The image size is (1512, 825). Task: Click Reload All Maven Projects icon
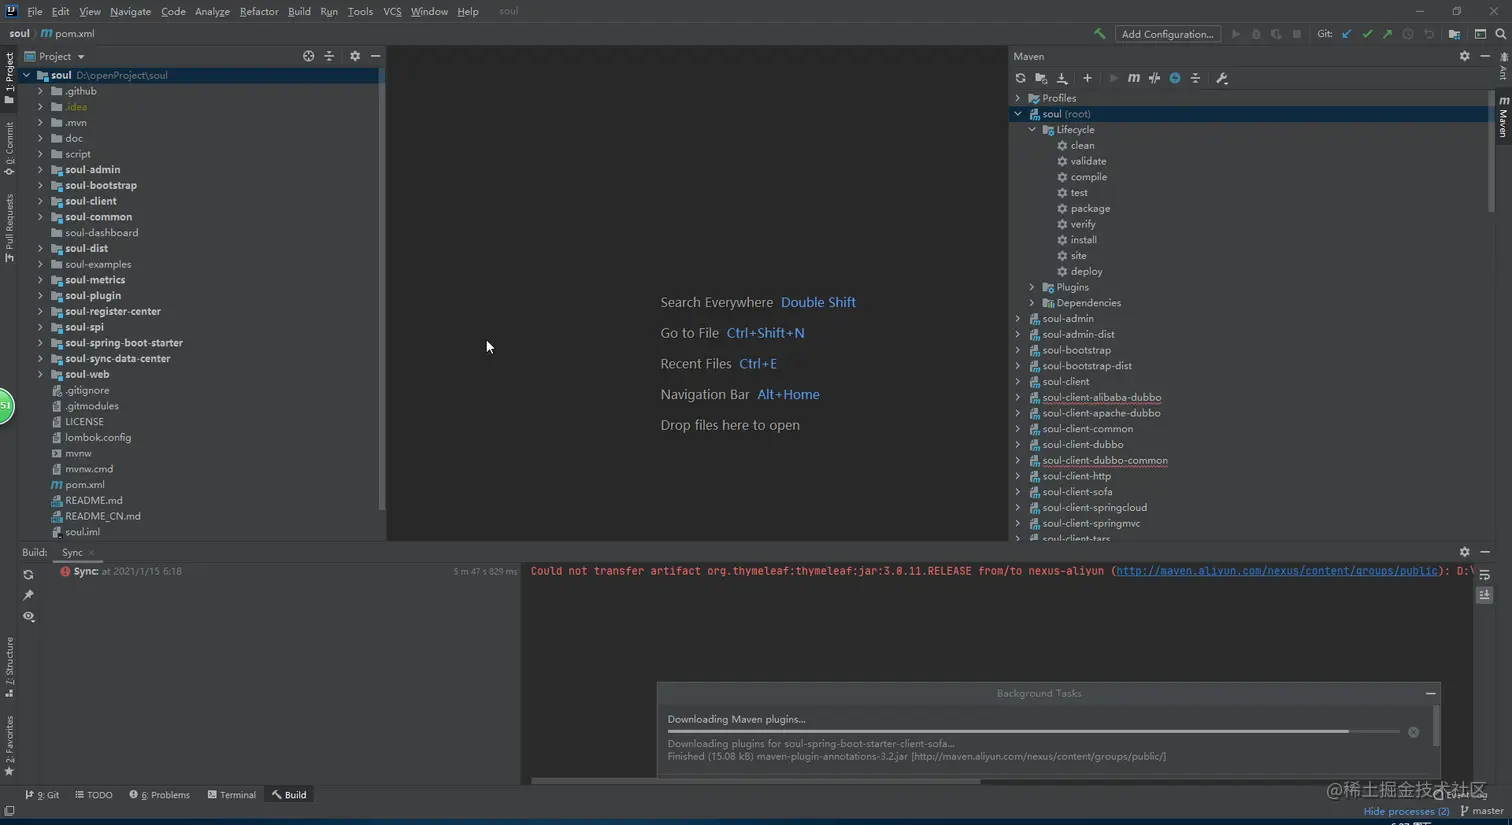click(x=1020, y=78)
